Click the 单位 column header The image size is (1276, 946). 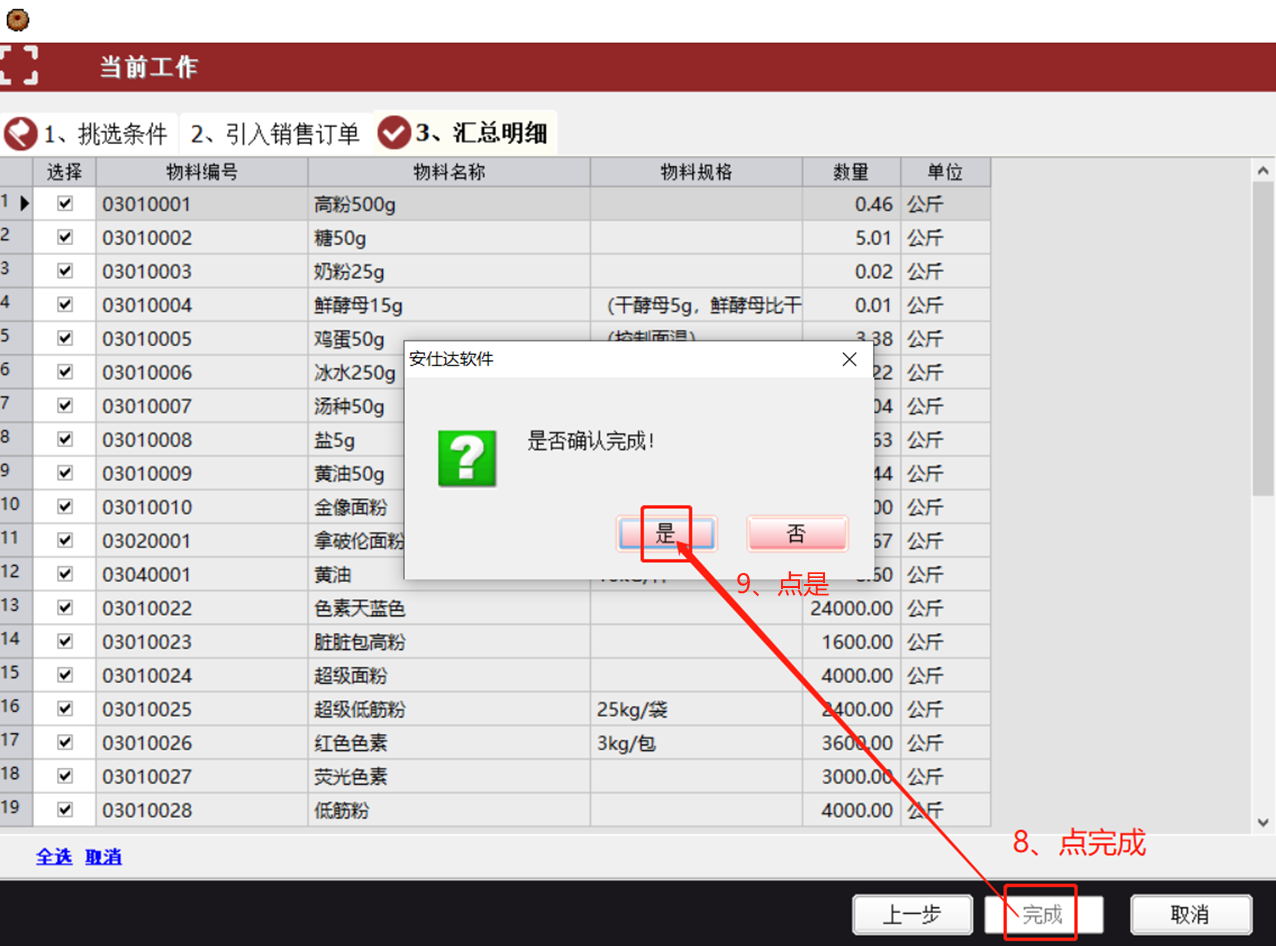[945, 171]
